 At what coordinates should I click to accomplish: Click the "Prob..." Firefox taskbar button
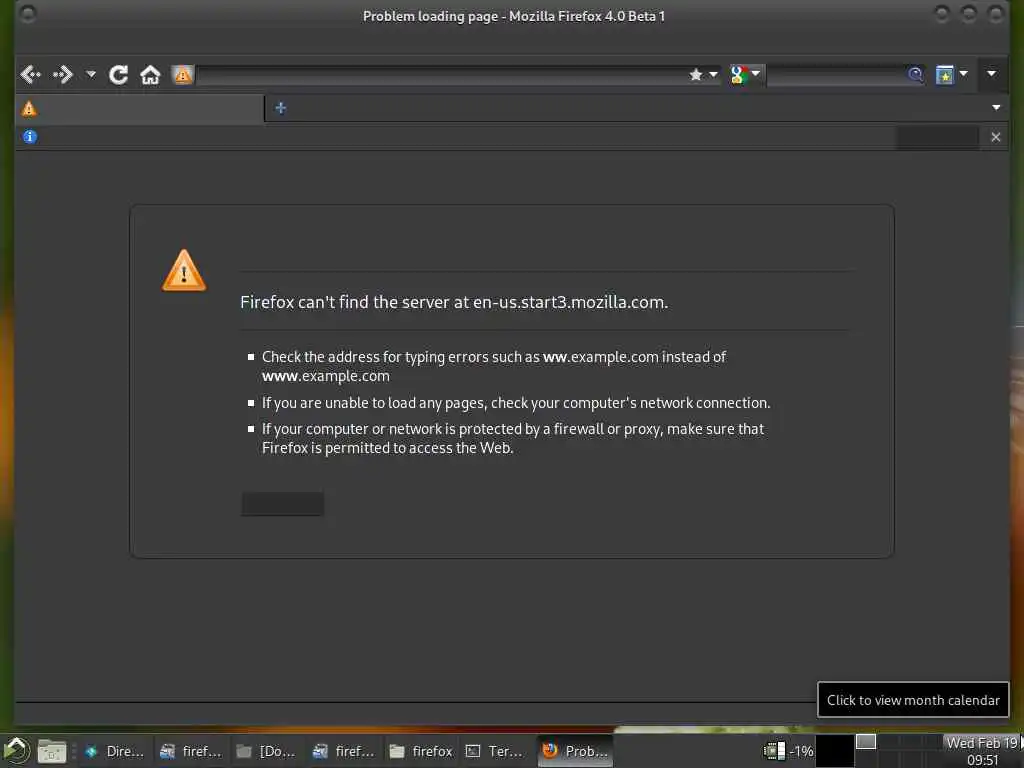tap(575, 751)
